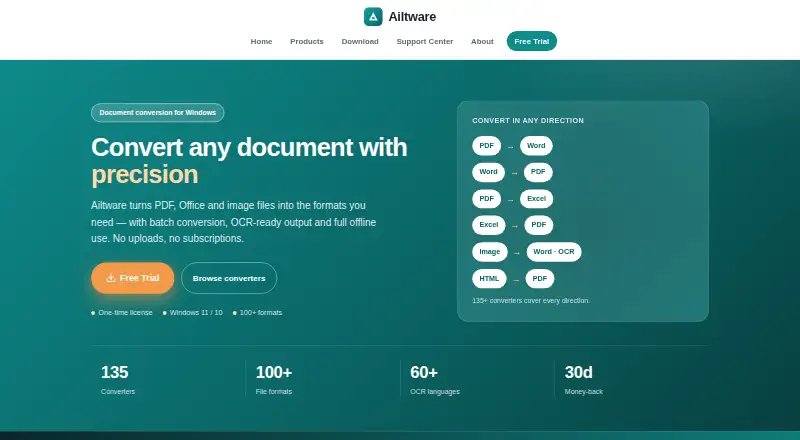The width and height of the screenshot is (800, 440).
Task: Select the HTML chip
Action: tap(489, 279)
